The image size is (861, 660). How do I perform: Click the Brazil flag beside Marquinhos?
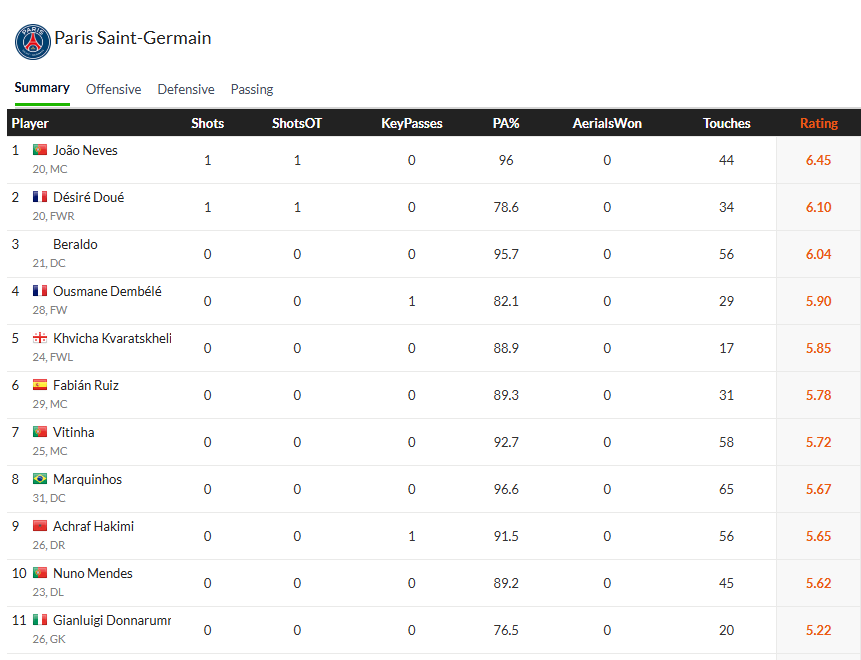[x=40, y=479]
